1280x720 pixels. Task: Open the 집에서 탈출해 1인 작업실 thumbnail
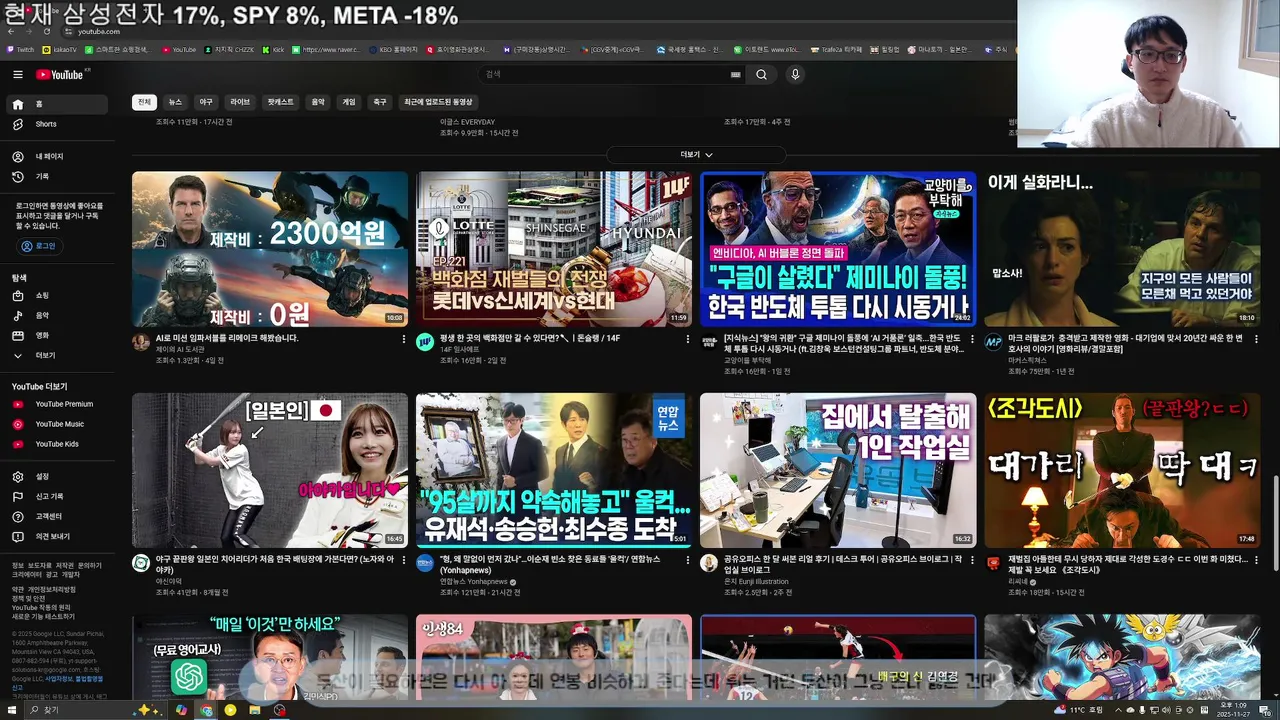(x=838, y=470)
